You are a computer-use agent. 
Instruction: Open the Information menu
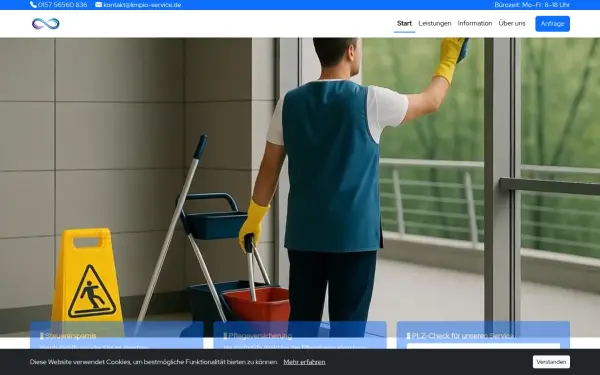point(475,23)
